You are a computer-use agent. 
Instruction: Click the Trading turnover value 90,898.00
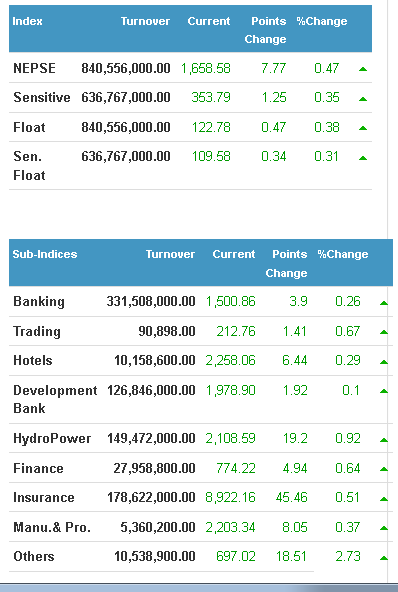(167, 331)
